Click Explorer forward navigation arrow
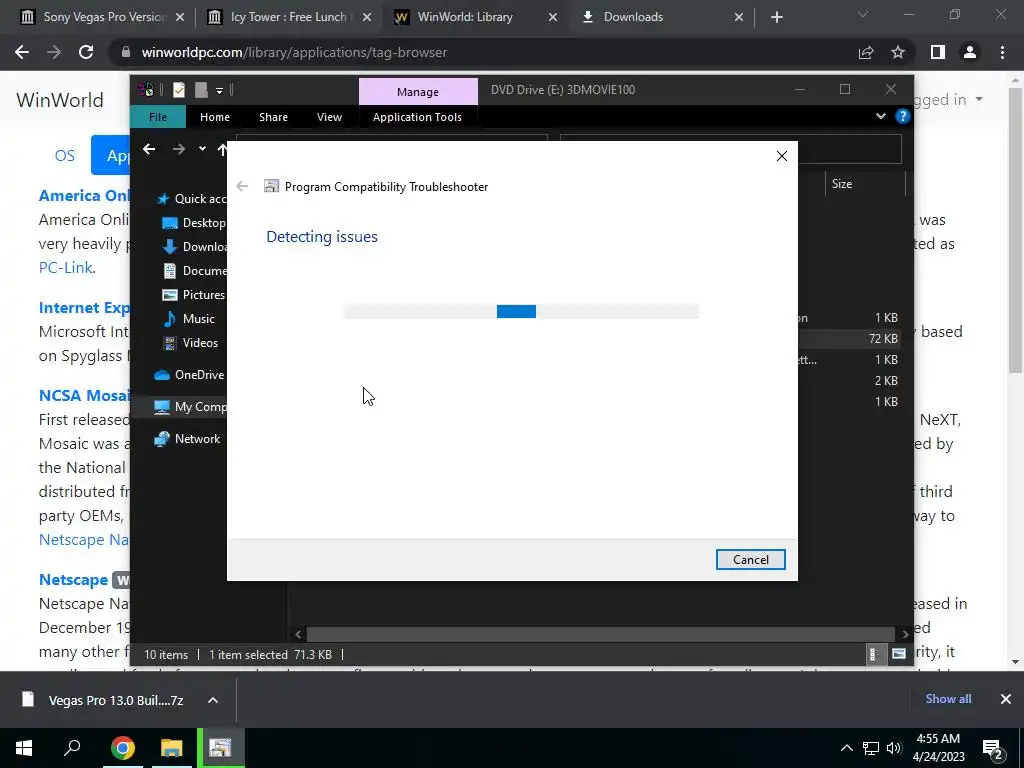Image resolution: width=1024 pixels, height=768 pixels. coord(179,150)
